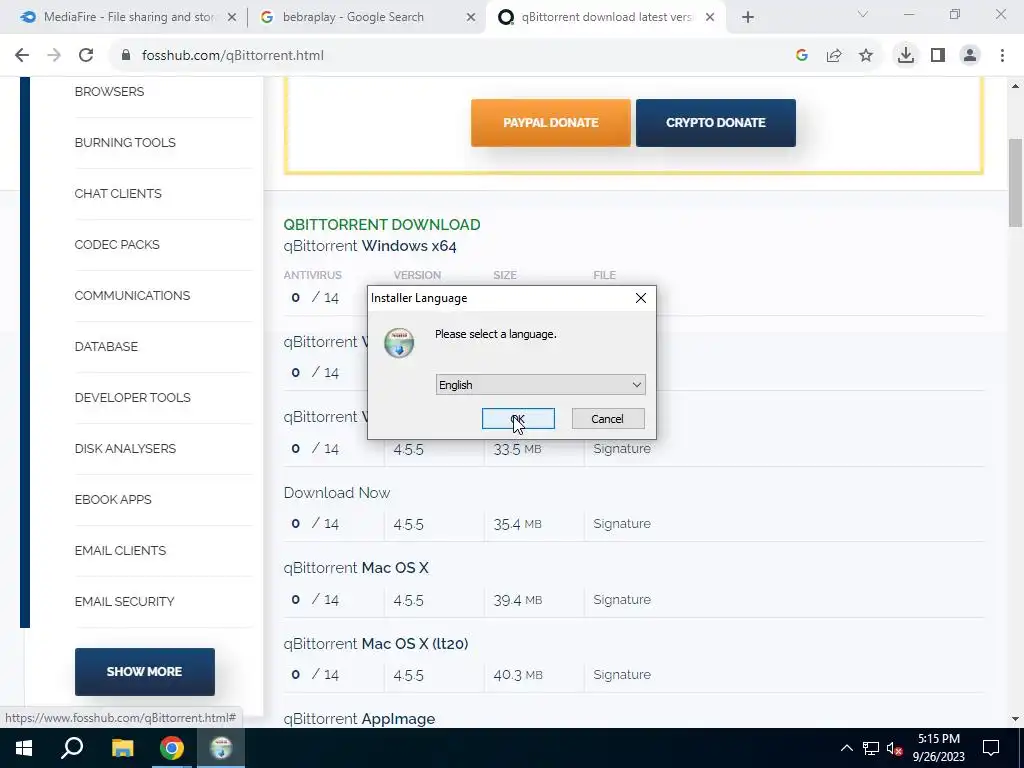Screen dimensions: 1024x768
Task: View site information lock icon
Action: [x=126, y=56]
